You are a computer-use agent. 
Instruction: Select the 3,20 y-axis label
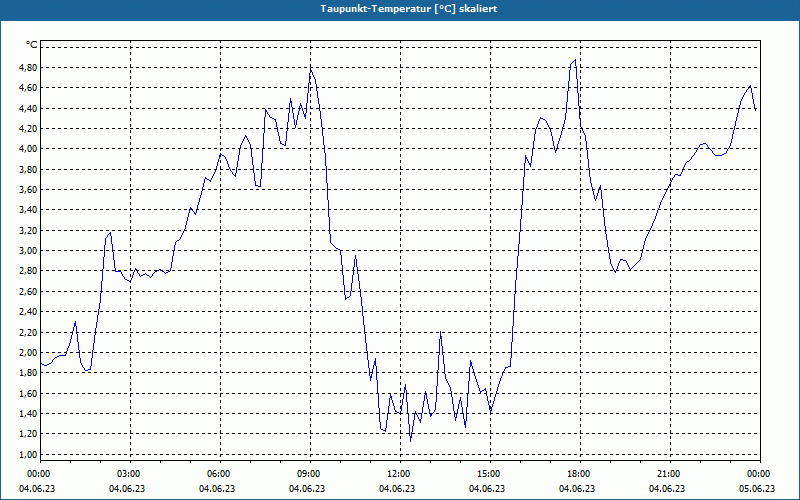(29, 230)
